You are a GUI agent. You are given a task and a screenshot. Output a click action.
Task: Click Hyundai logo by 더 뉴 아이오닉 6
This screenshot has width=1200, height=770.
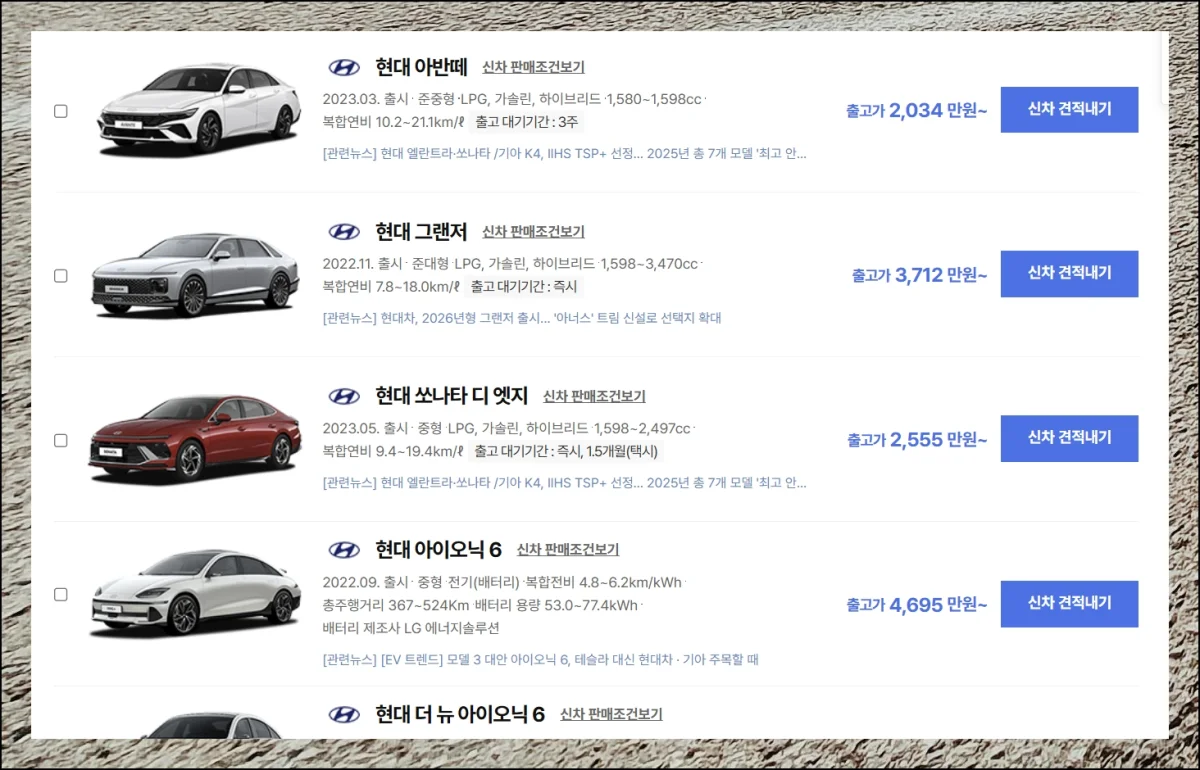(x=344, y=714)
